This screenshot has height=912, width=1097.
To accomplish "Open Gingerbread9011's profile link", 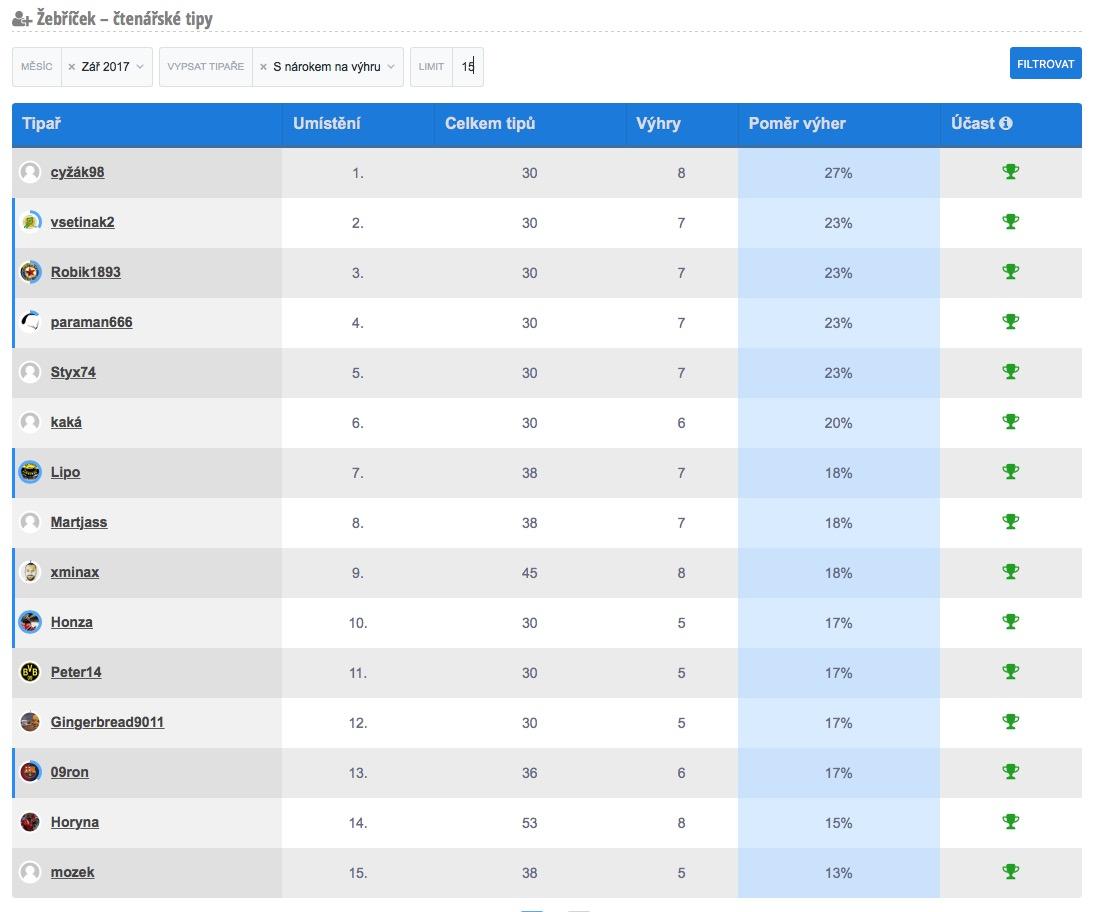I will 107,722.
